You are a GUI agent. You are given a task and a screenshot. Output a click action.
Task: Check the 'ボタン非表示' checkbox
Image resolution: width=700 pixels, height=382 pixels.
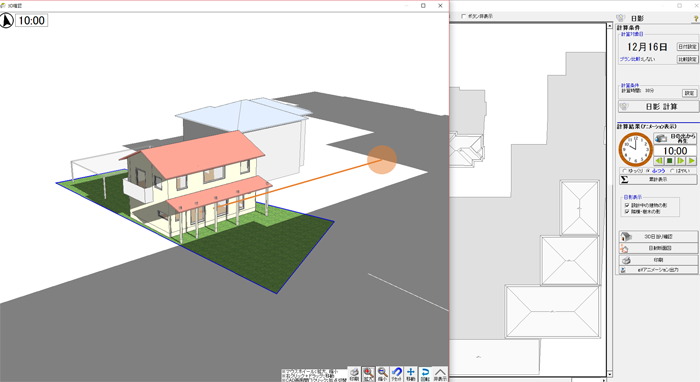pyautogui.click(x=463, y=16)
